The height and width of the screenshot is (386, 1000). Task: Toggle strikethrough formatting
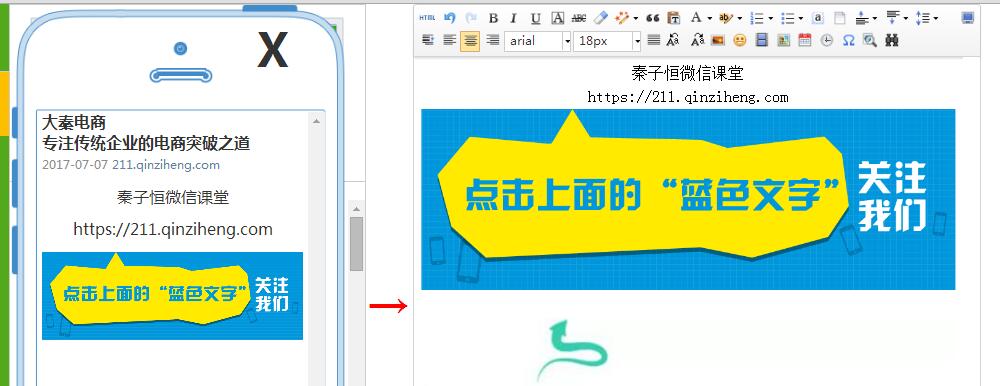(578, 18)
